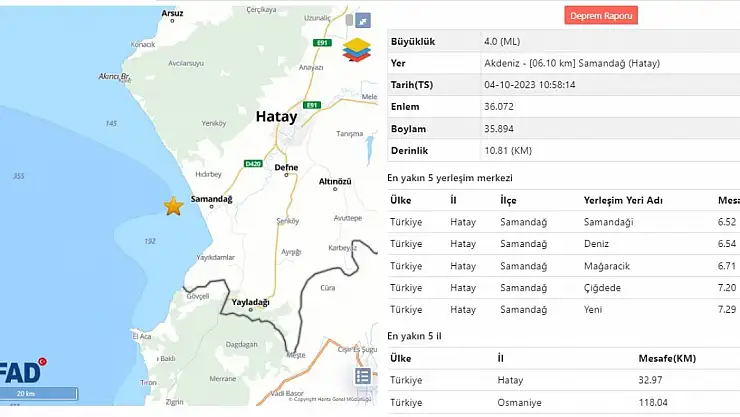The image size is (740, 417).
Task: Click the Yayladağı town label on map
Action: pos(251,300)
